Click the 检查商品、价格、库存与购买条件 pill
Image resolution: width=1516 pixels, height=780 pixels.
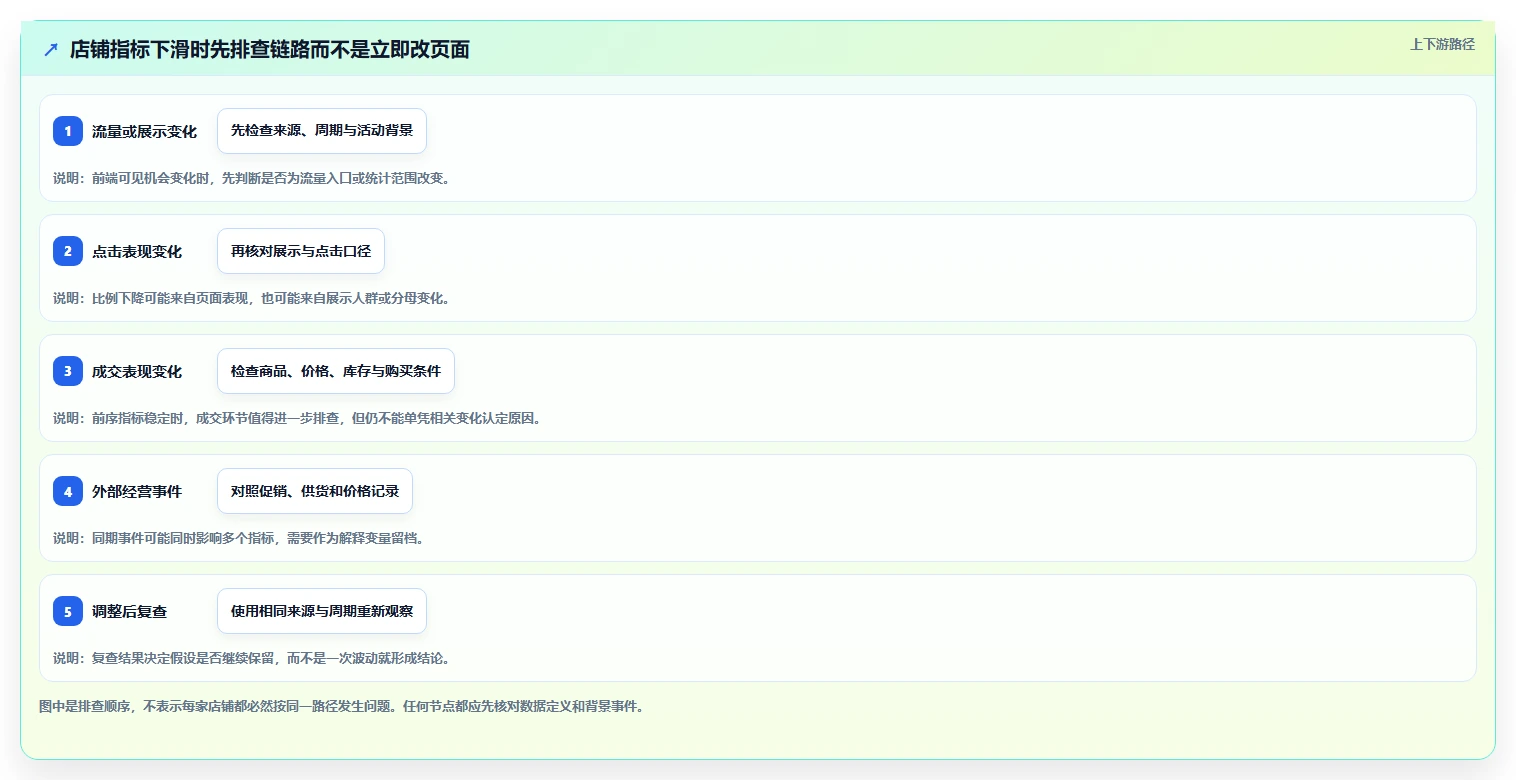tap(336, 371)
